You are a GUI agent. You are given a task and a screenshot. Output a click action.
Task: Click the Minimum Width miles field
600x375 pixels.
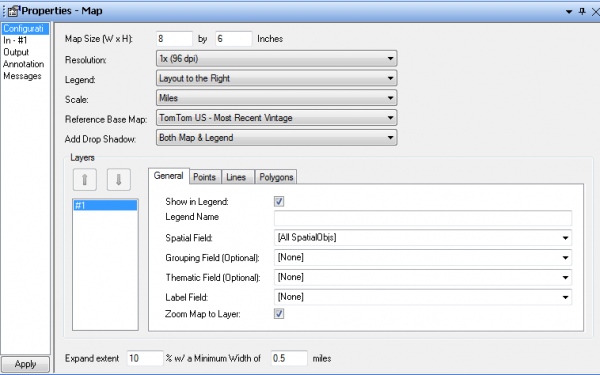[289, 358]
